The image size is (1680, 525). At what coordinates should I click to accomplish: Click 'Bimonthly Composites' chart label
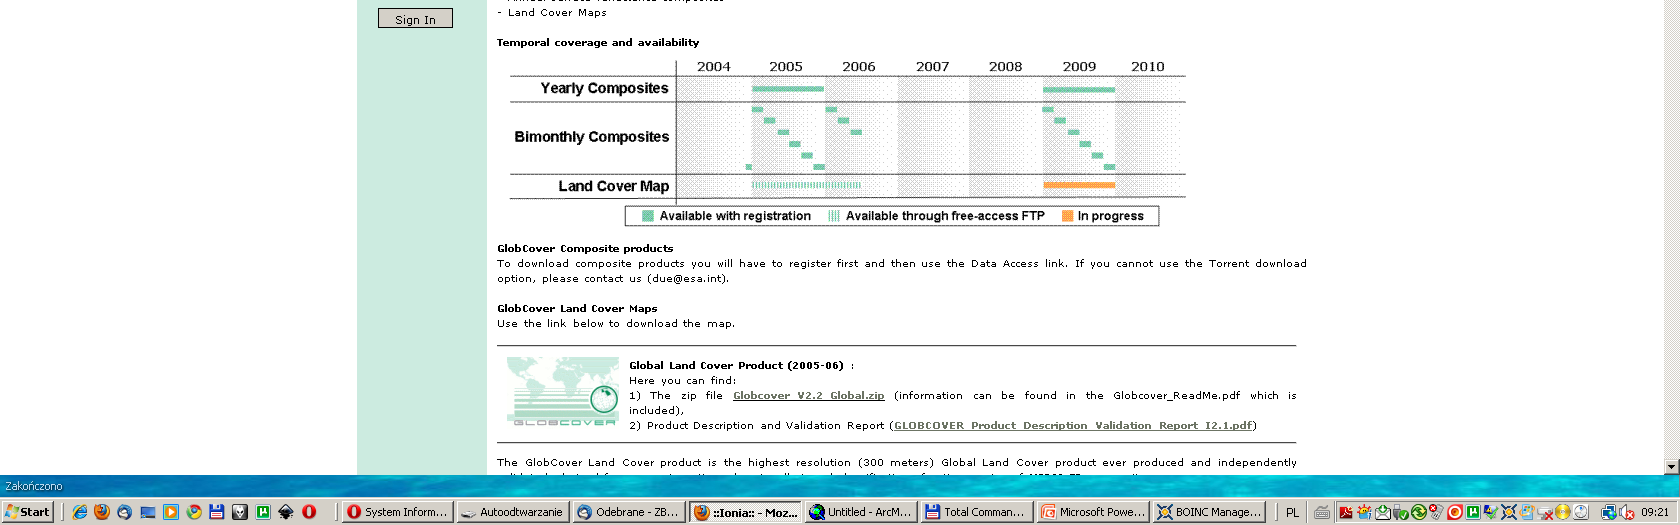[591, 137]
